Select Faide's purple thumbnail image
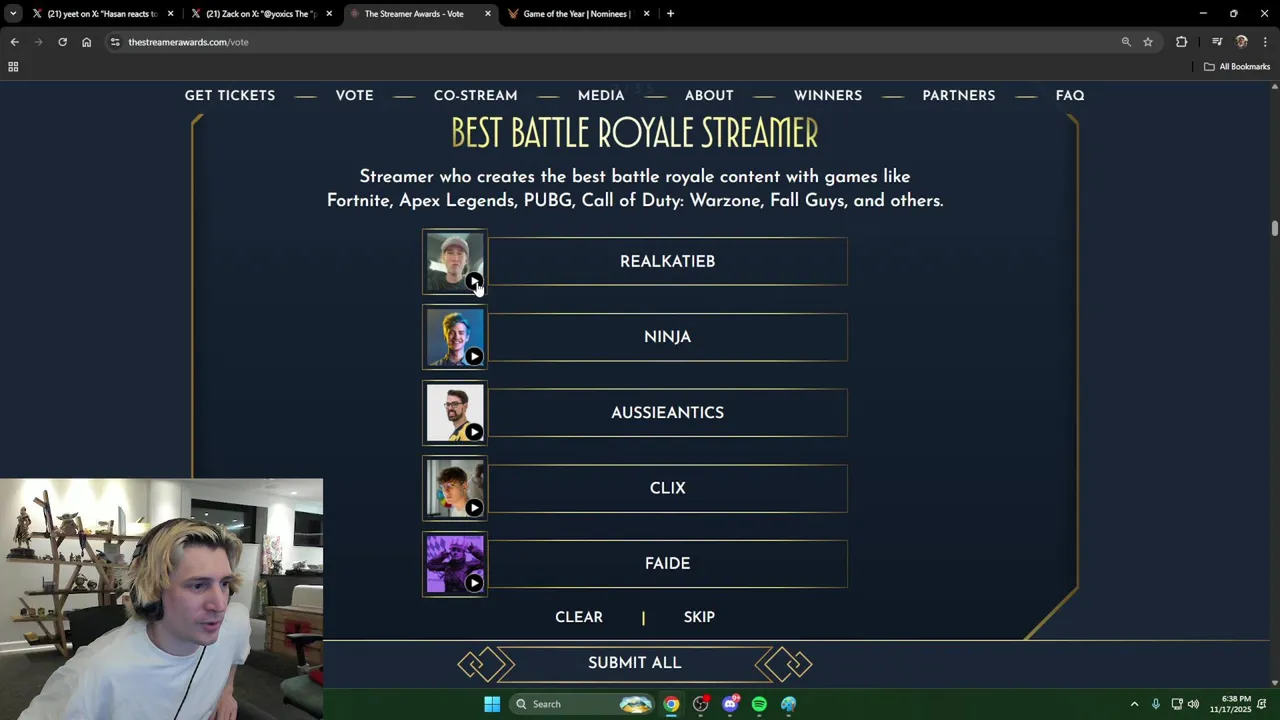Image resolution: width=1280 pixels, height=720 pixels. point(454,563)
